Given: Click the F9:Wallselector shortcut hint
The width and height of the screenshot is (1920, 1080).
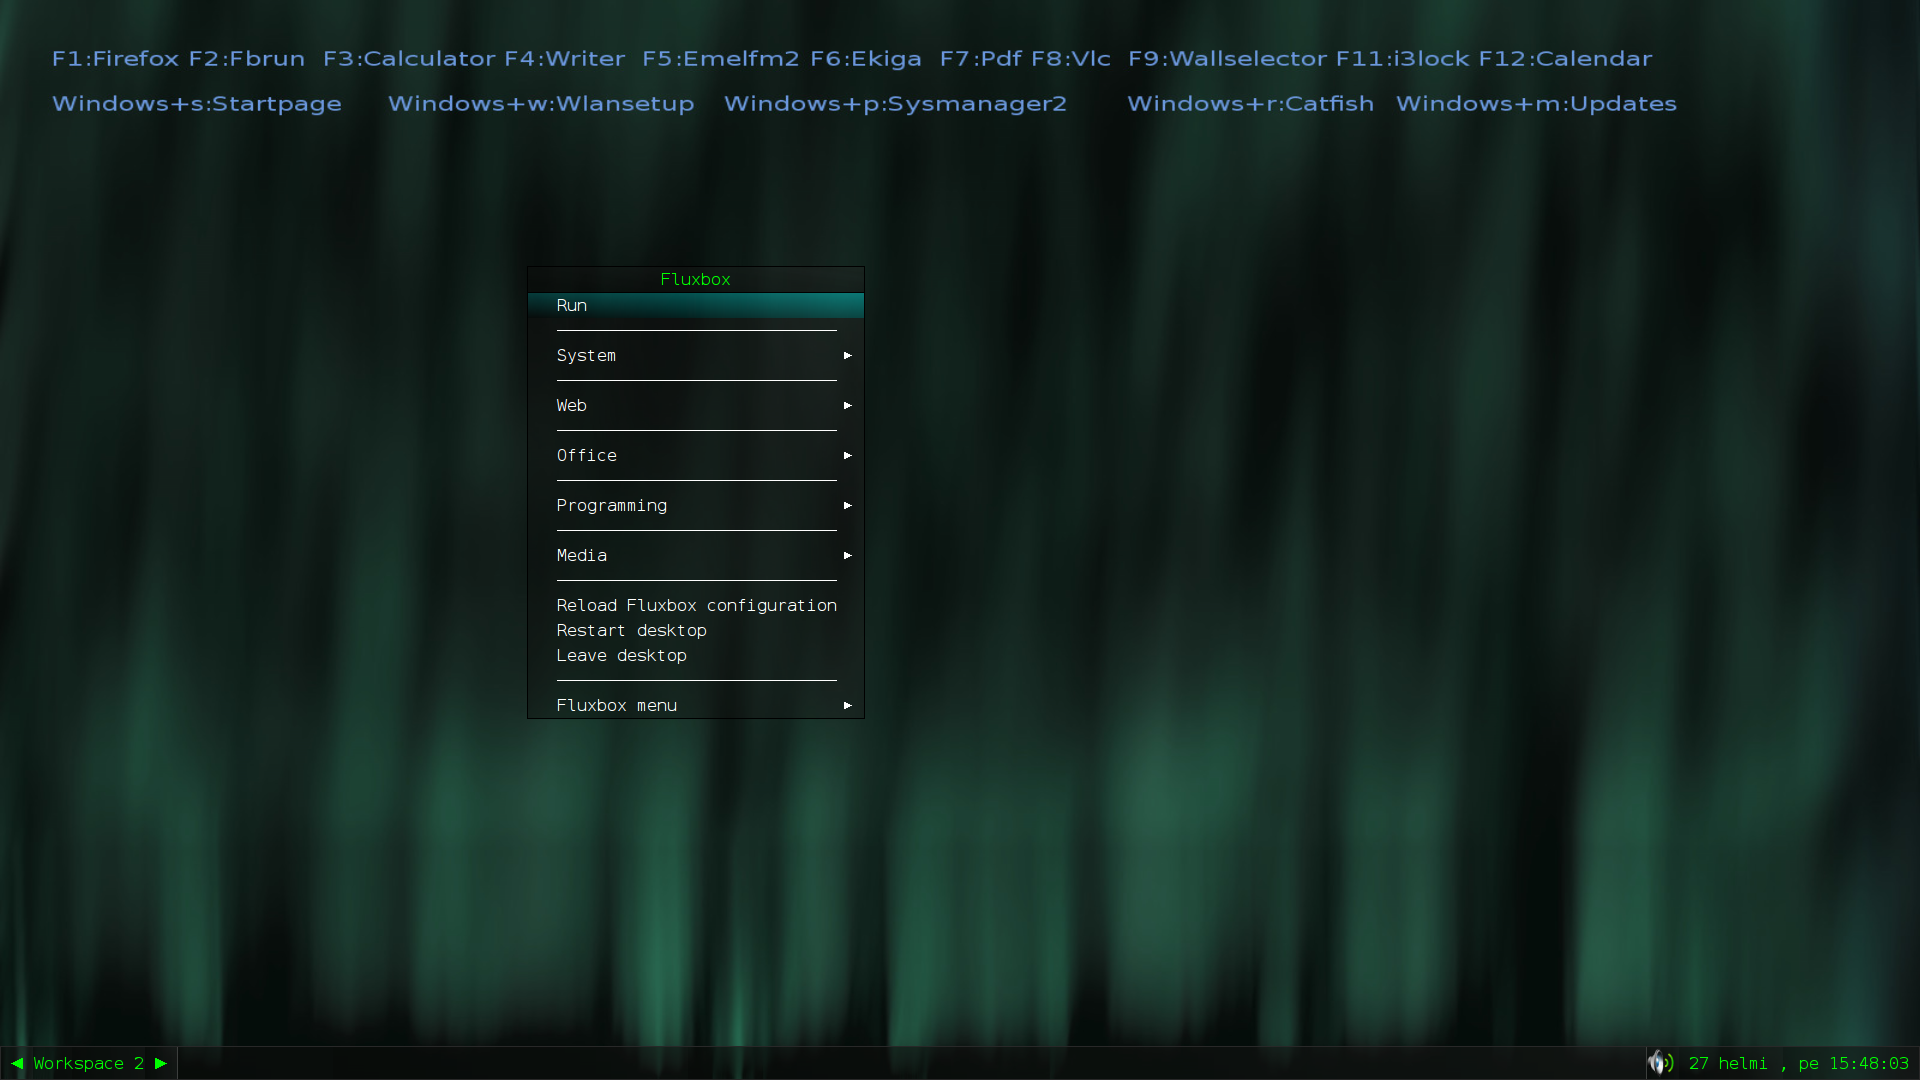Looking at the screenshot, I should pos(1228,59).
